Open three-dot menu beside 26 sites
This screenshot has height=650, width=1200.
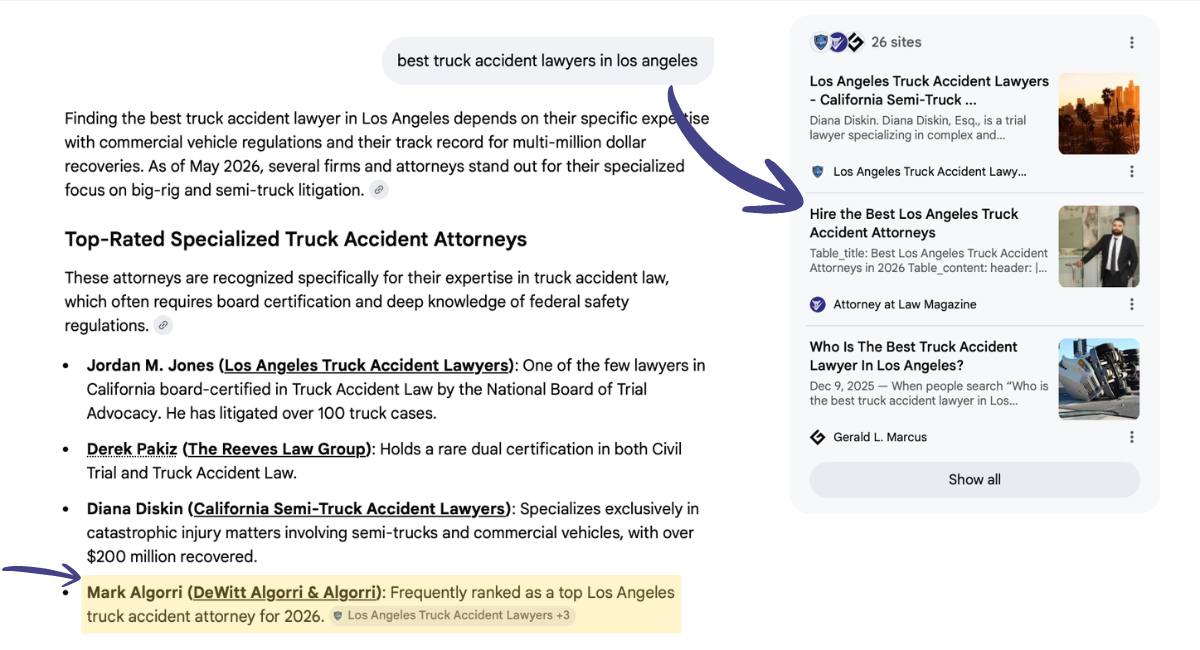click(x=1131, y=42)
